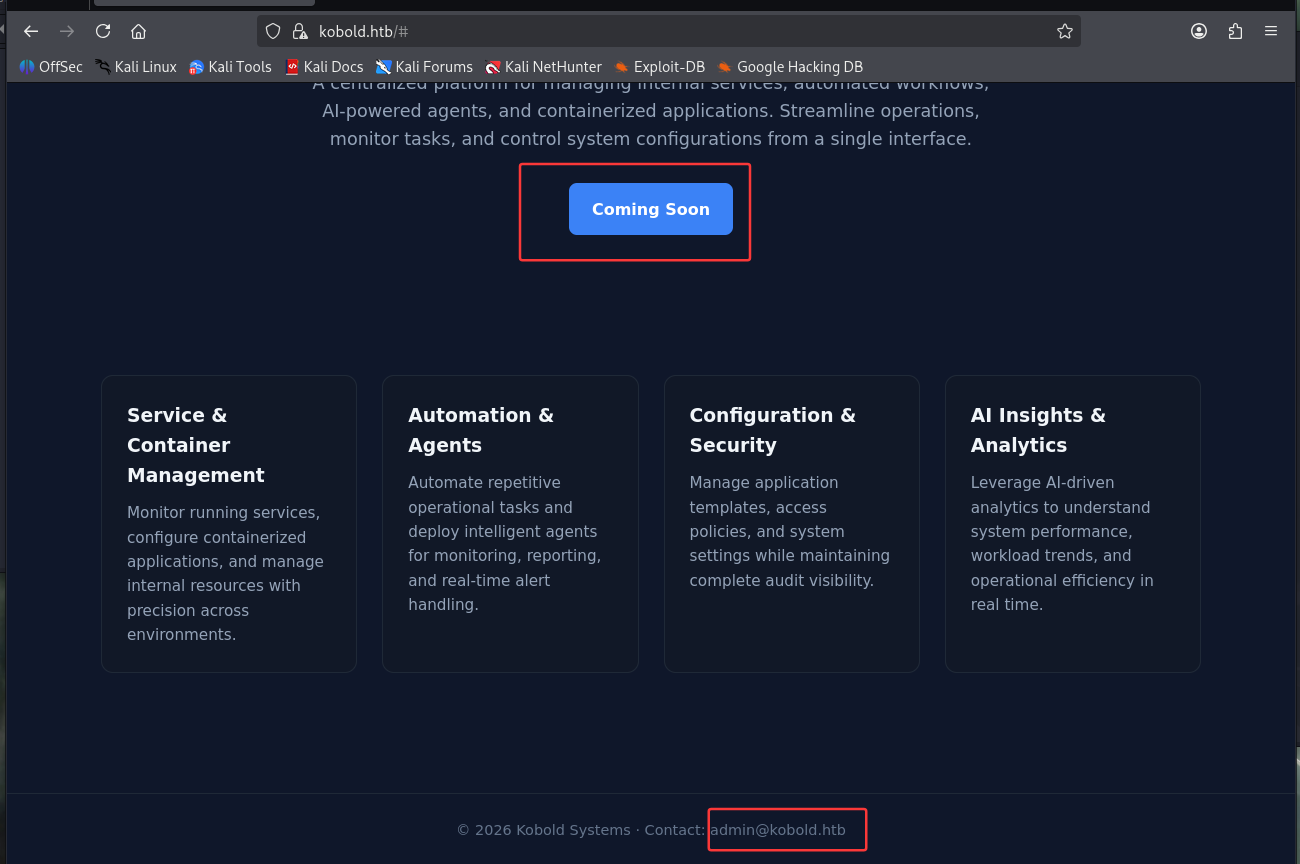The image size is (1300, 864).
Task: Open the extensions puzzle icon
Action: [x=1235, y=31]
